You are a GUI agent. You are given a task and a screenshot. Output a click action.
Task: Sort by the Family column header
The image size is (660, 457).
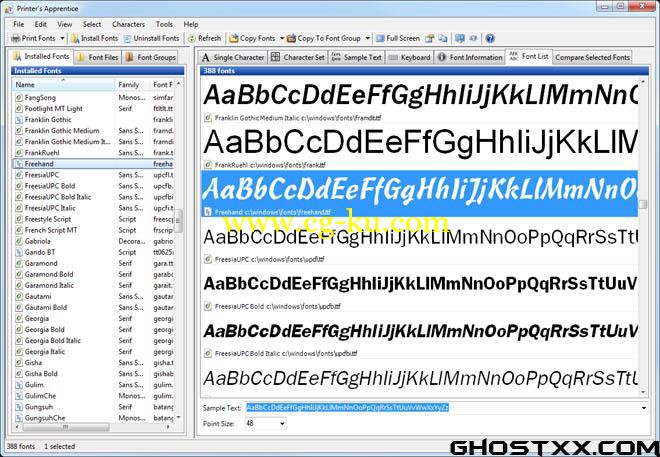pos(132,85)
